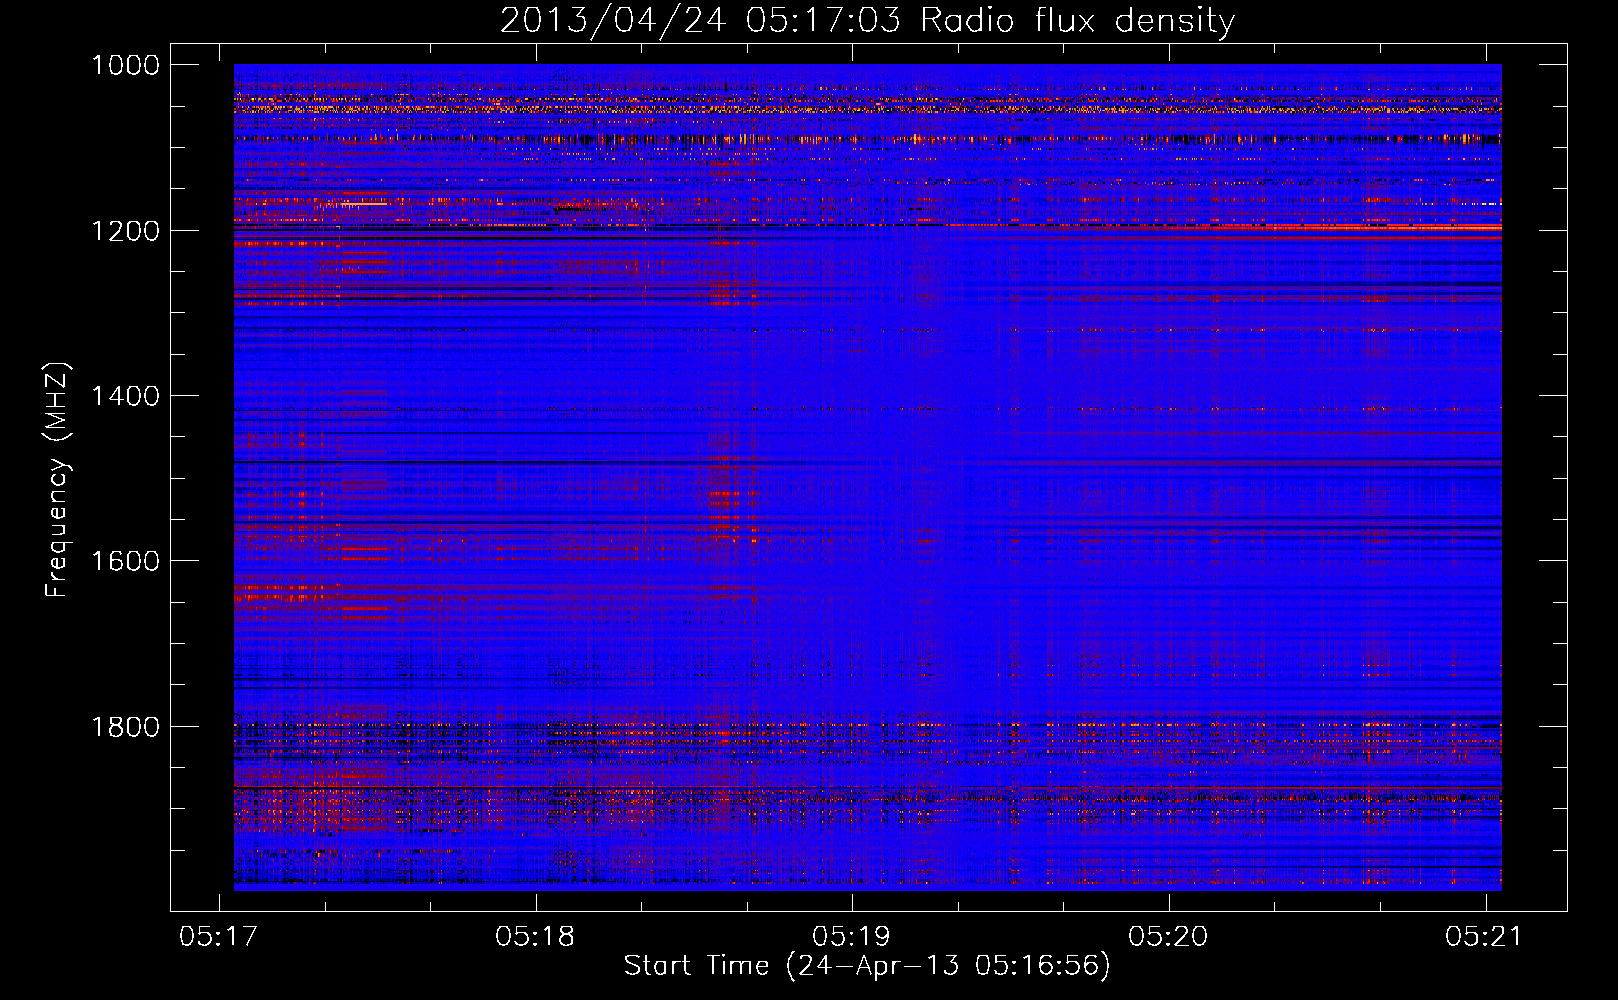Click the 05:20 time tick label
Viewport: 1618px width, 1000px height.
(x=1168, y=936)
